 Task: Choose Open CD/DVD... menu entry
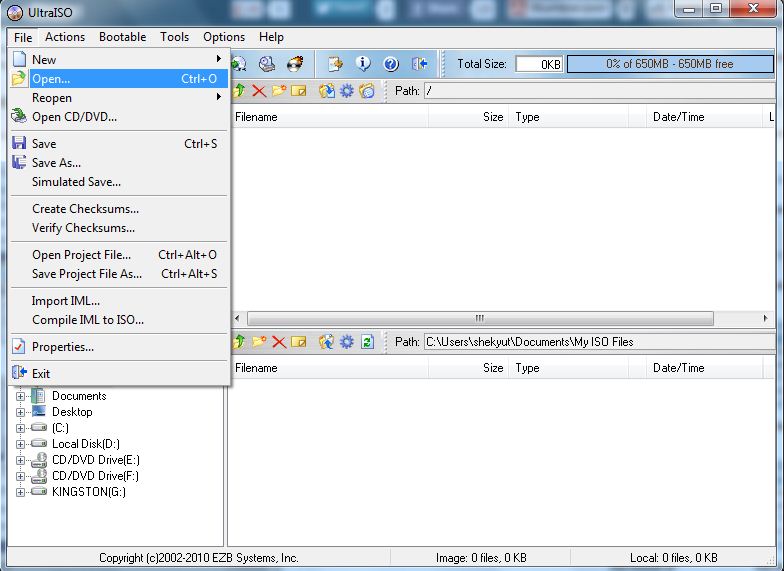pyautogui.click(x=119, y=116)
